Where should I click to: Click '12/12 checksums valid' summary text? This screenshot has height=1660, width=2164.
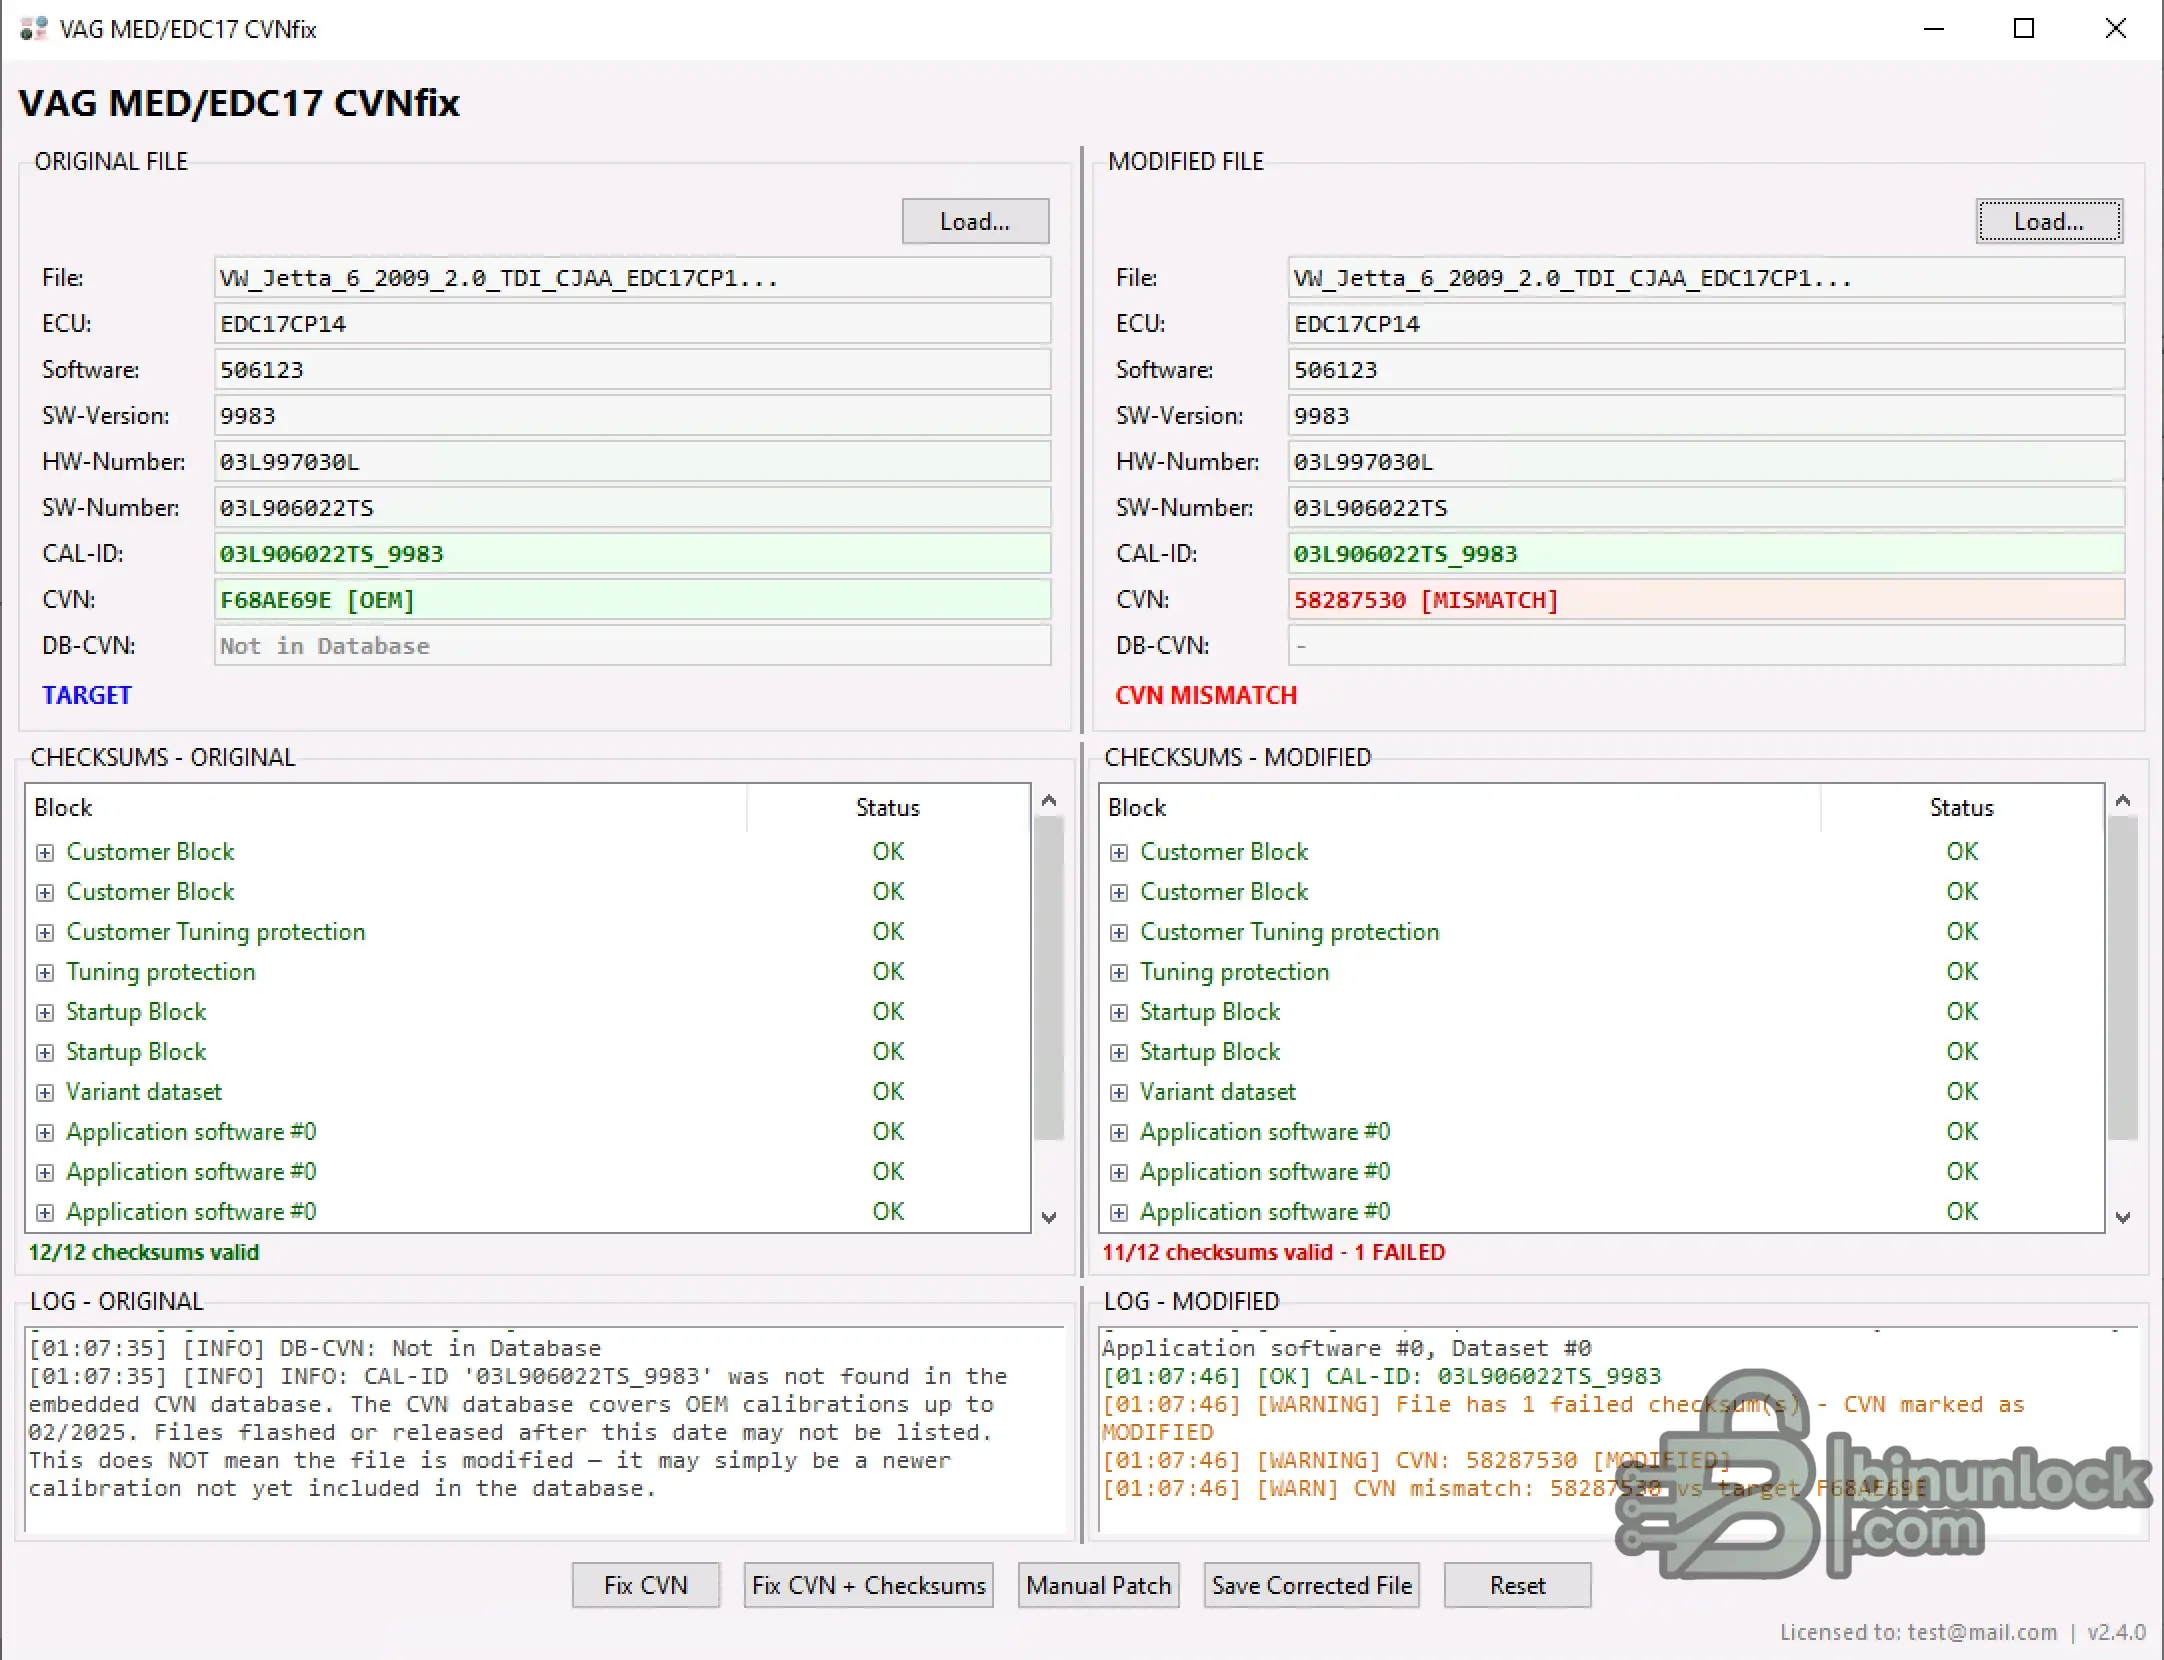click(x=144, y=1252)
